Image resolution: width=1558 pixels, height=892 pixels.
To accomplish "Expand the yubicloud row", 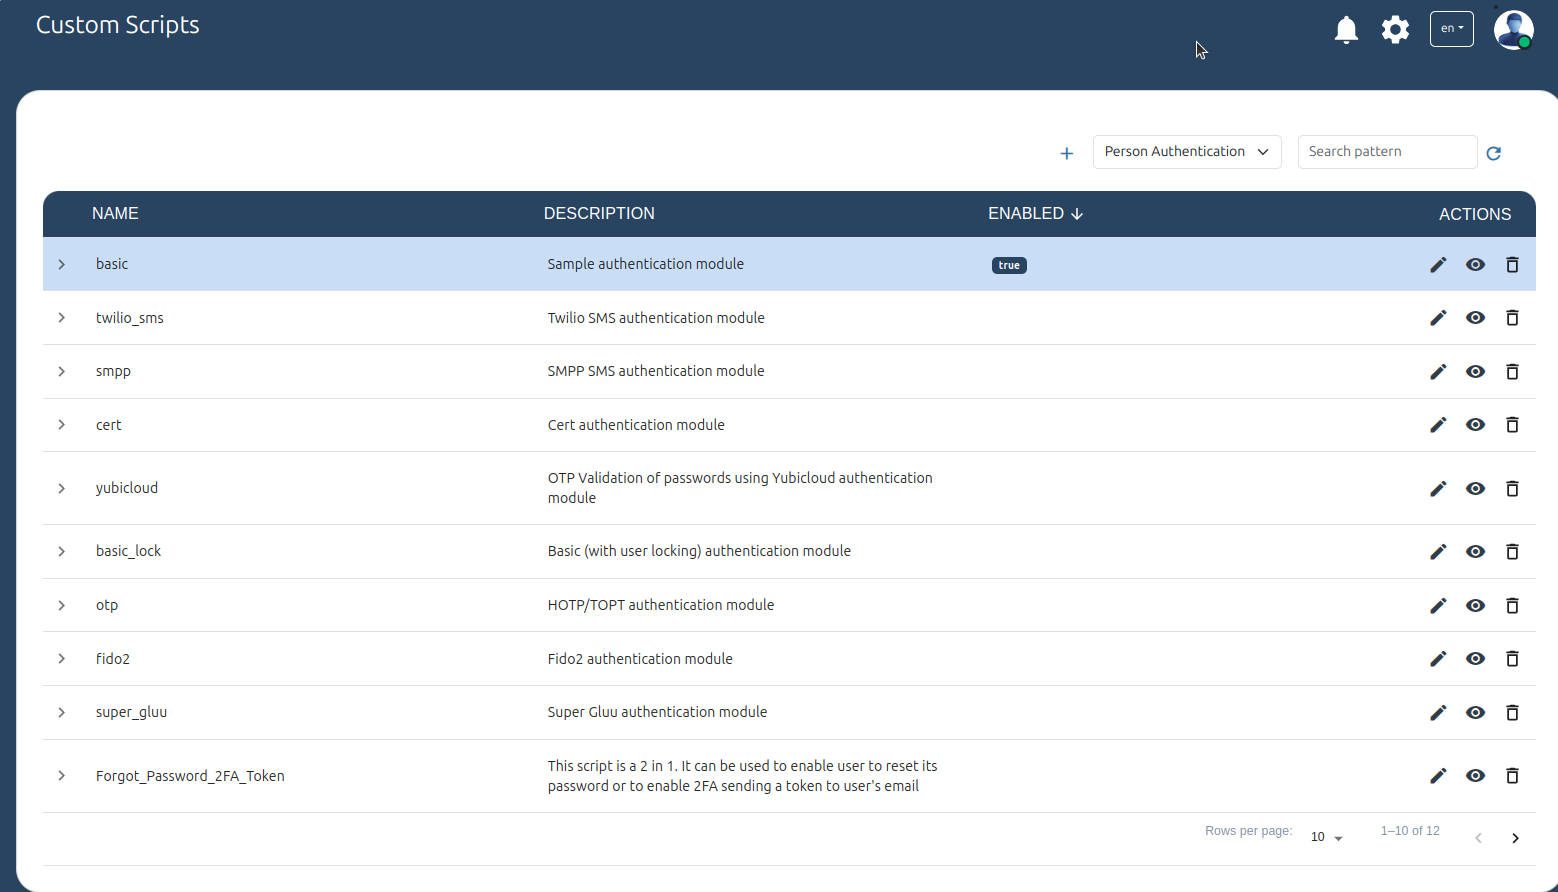I will point(62,488).
